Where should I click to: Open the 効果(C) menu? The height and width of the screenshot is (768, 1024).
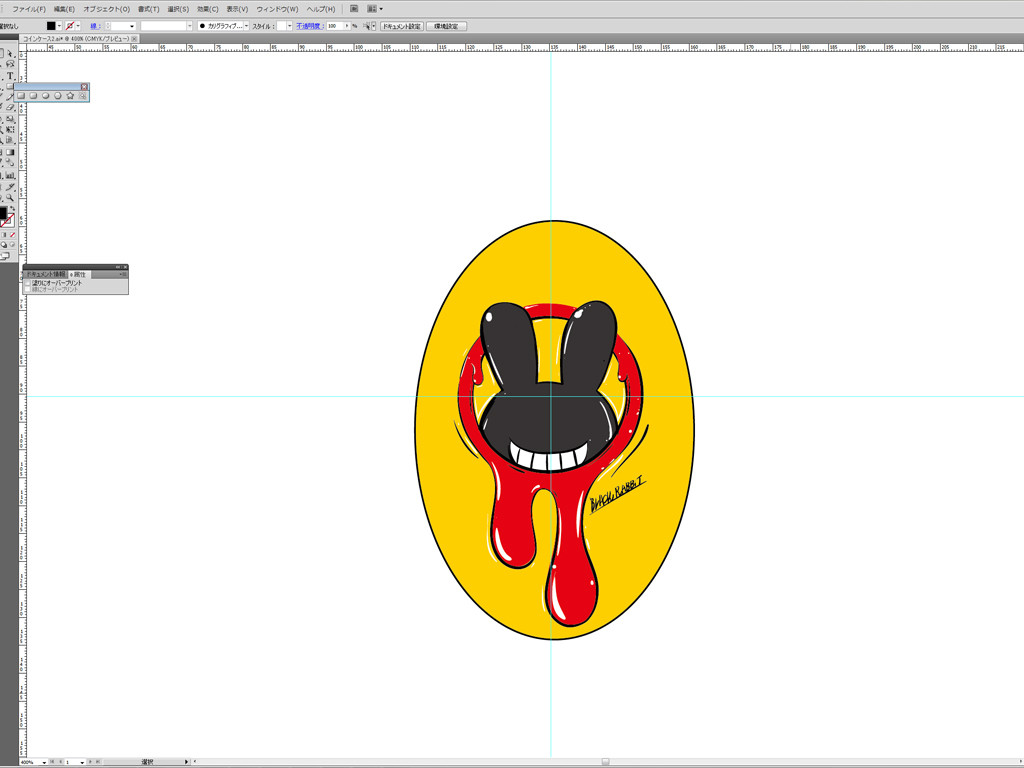pos(207,9)
